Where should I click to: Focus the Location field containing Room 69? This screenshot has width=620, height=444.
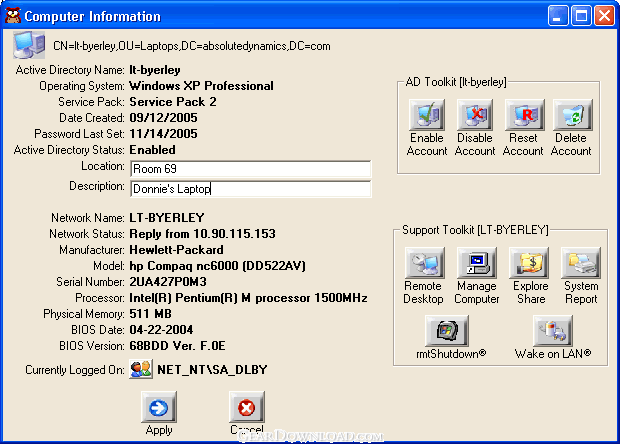(x=251, y=169)
